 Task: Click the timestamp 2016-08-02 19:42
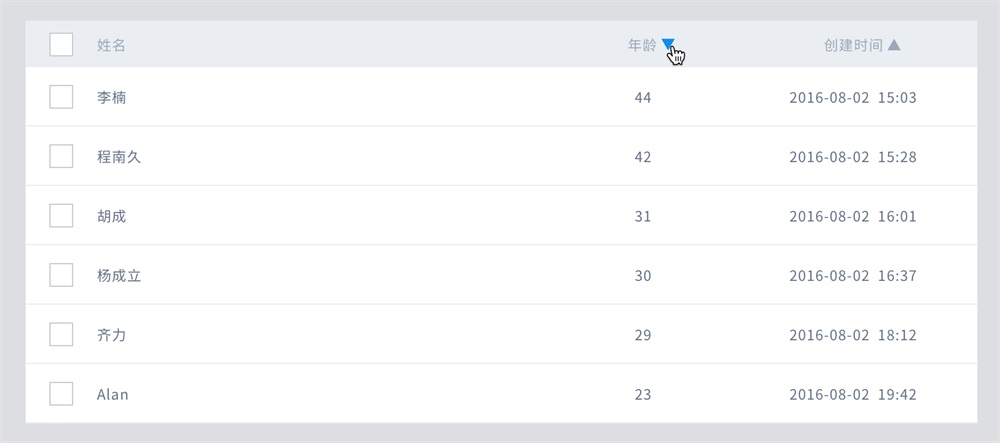click(x=853, y=395)
